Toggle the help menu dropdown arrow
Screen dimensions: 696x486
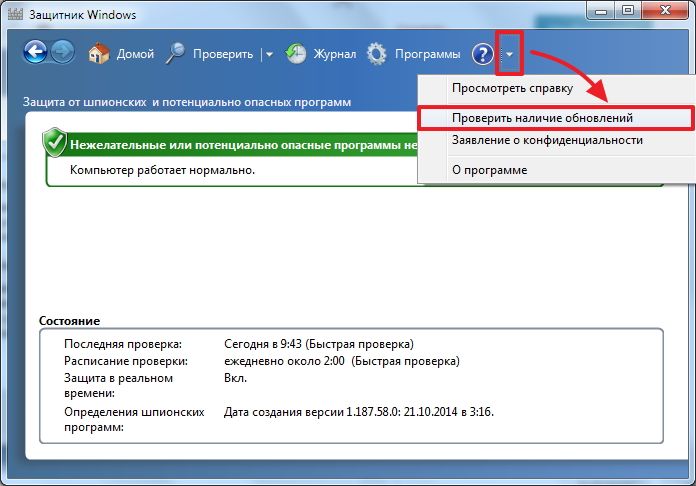510,55
